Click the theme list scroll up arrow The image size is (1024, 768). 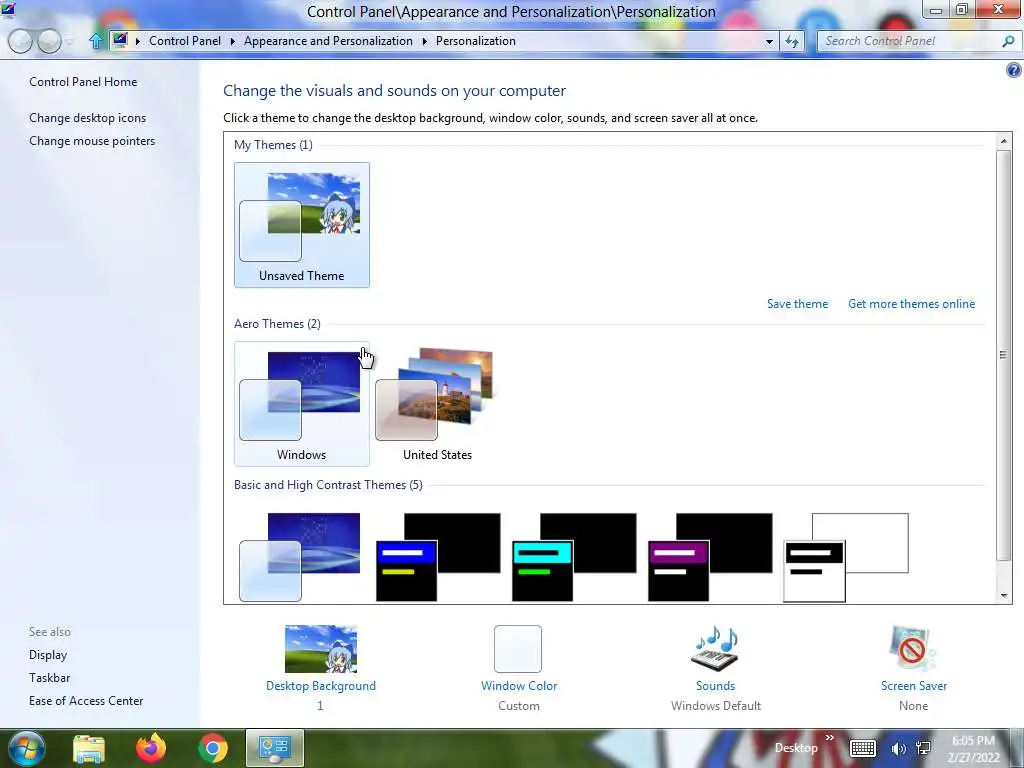(x=1004, y=141)
